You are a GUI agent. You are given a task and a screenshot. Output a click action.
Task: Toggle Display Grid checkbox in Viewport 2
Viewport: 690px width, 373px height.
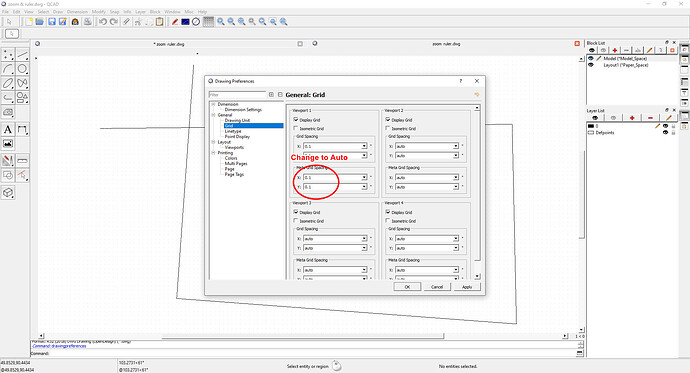pos(388,120)
